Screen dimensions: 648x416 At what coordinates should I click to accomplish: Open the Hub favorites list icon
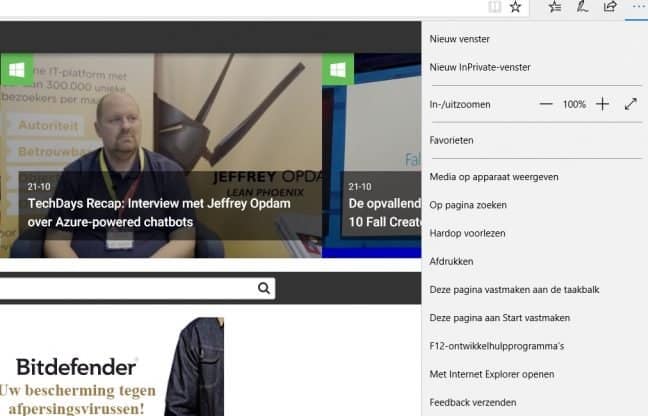point(555,7)
